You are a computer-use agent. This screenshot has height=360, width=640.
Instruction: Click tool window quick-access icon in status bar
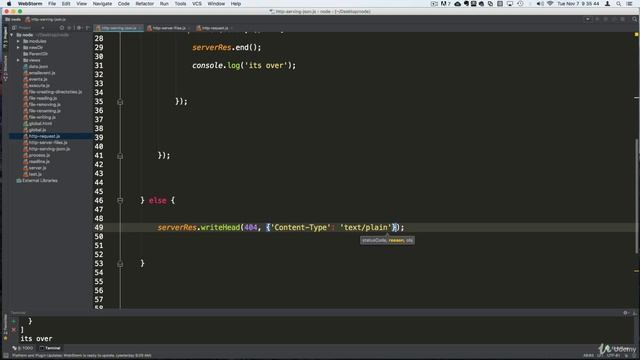click(6, 356)
